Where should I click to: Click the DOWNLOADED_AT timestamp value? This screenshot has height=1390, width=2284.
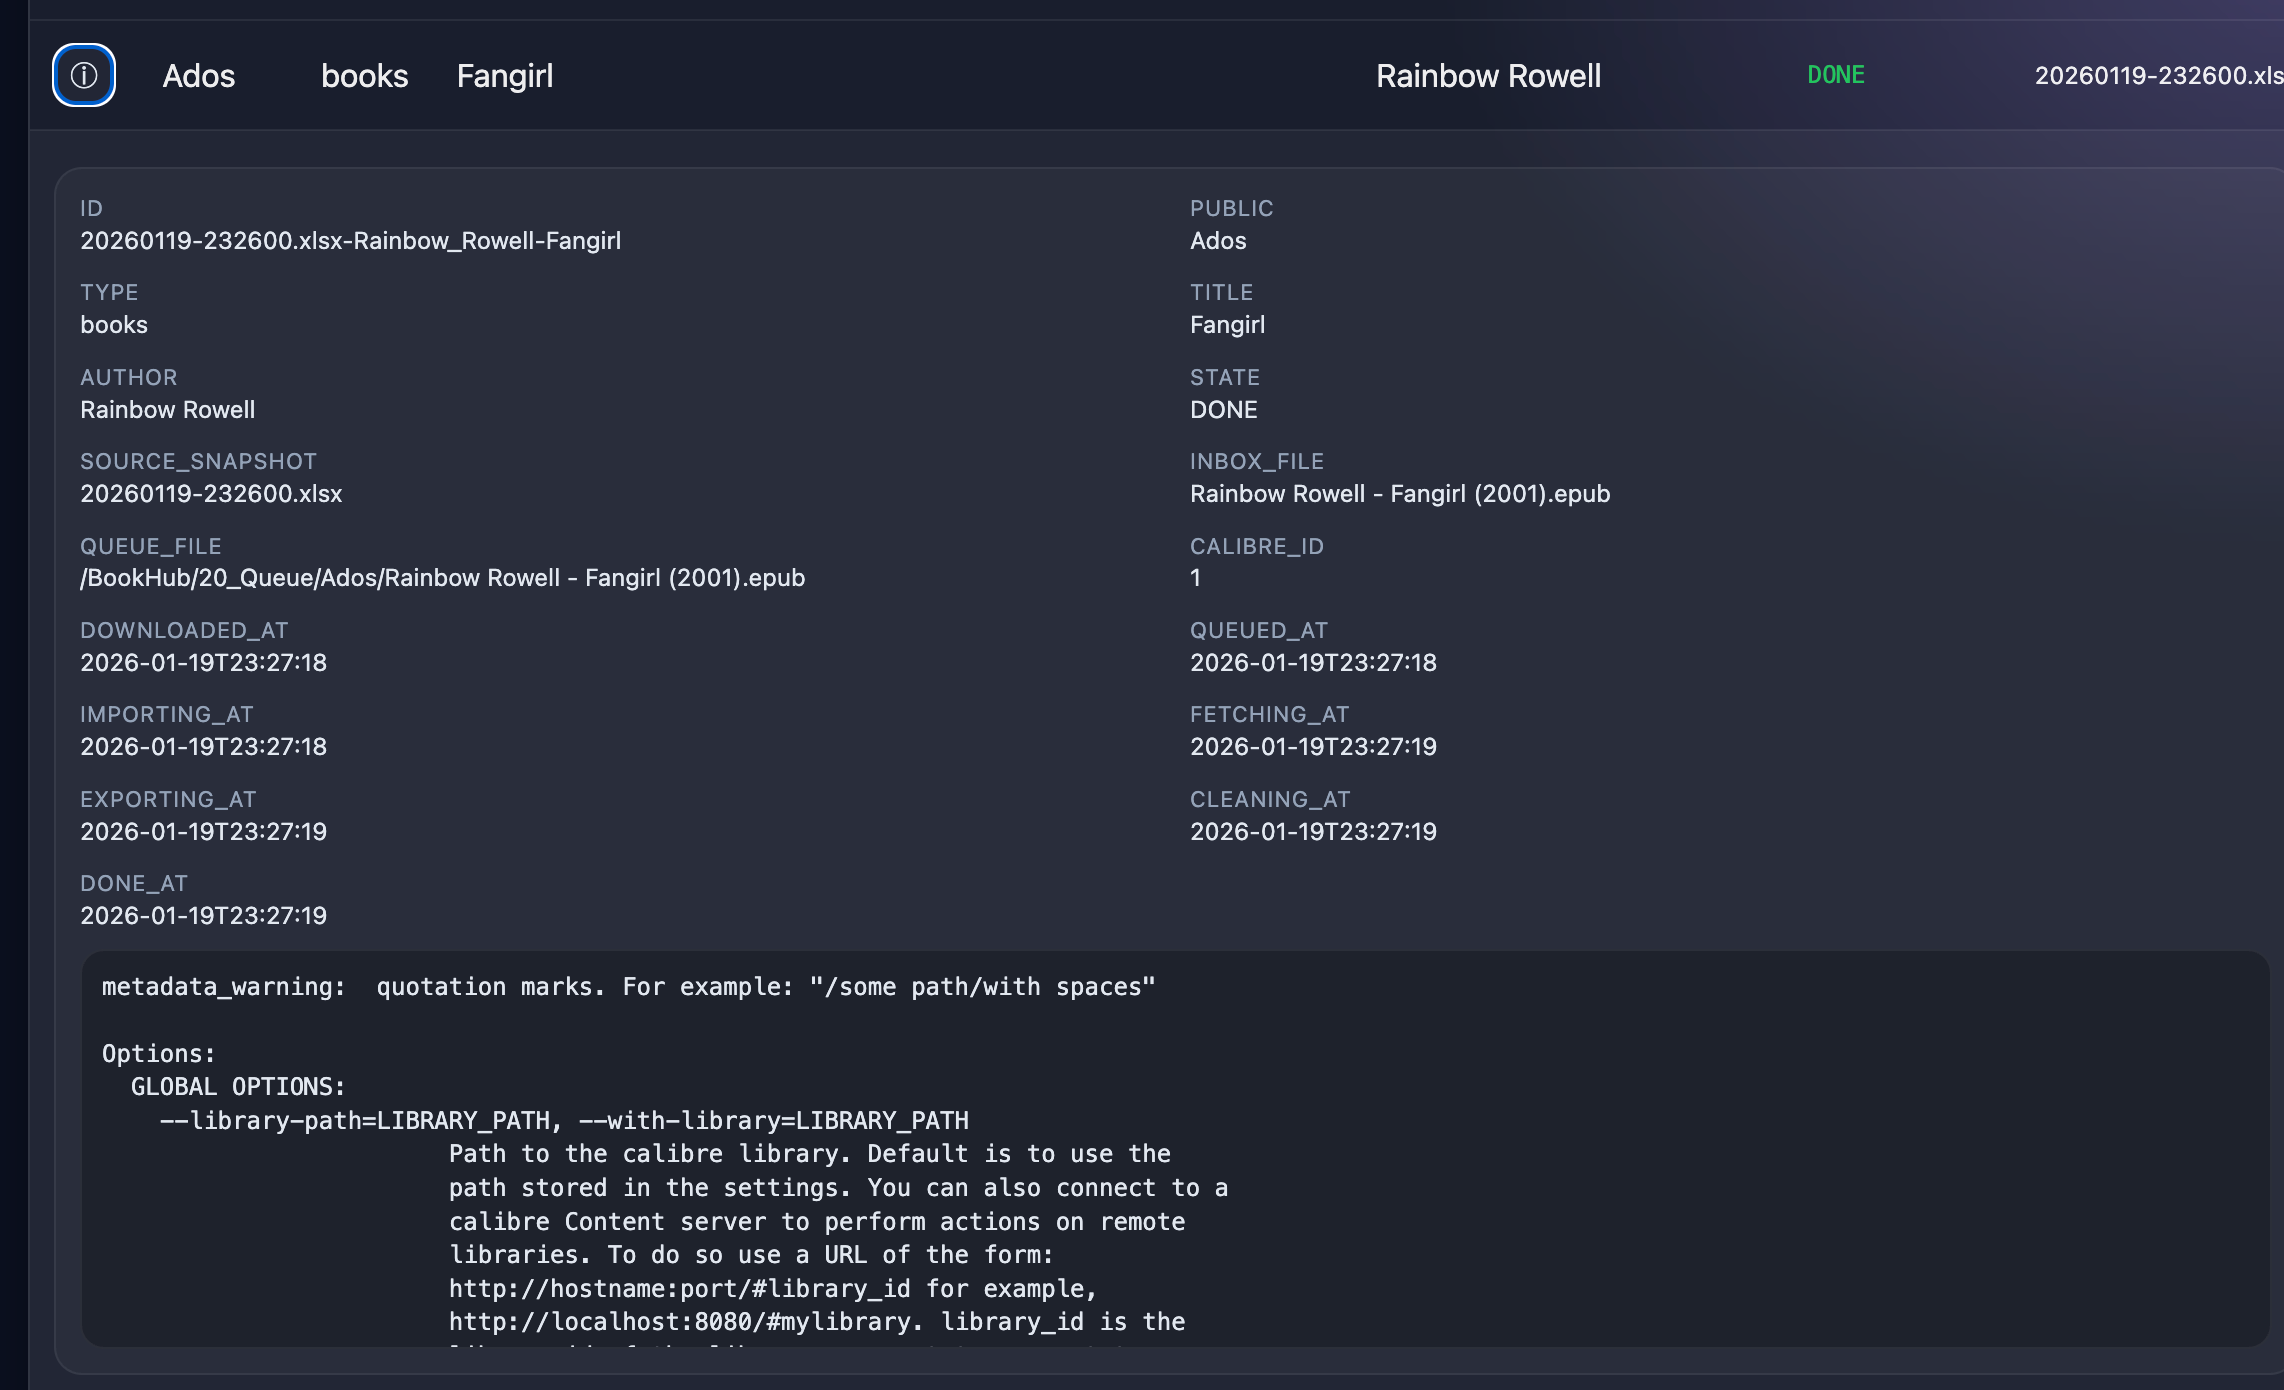click(203, 663)
